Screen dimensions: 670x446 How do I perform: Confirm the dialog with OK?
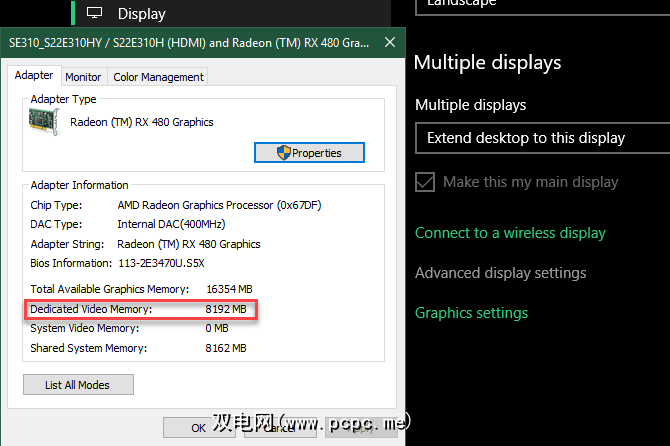tap(199, 428)
